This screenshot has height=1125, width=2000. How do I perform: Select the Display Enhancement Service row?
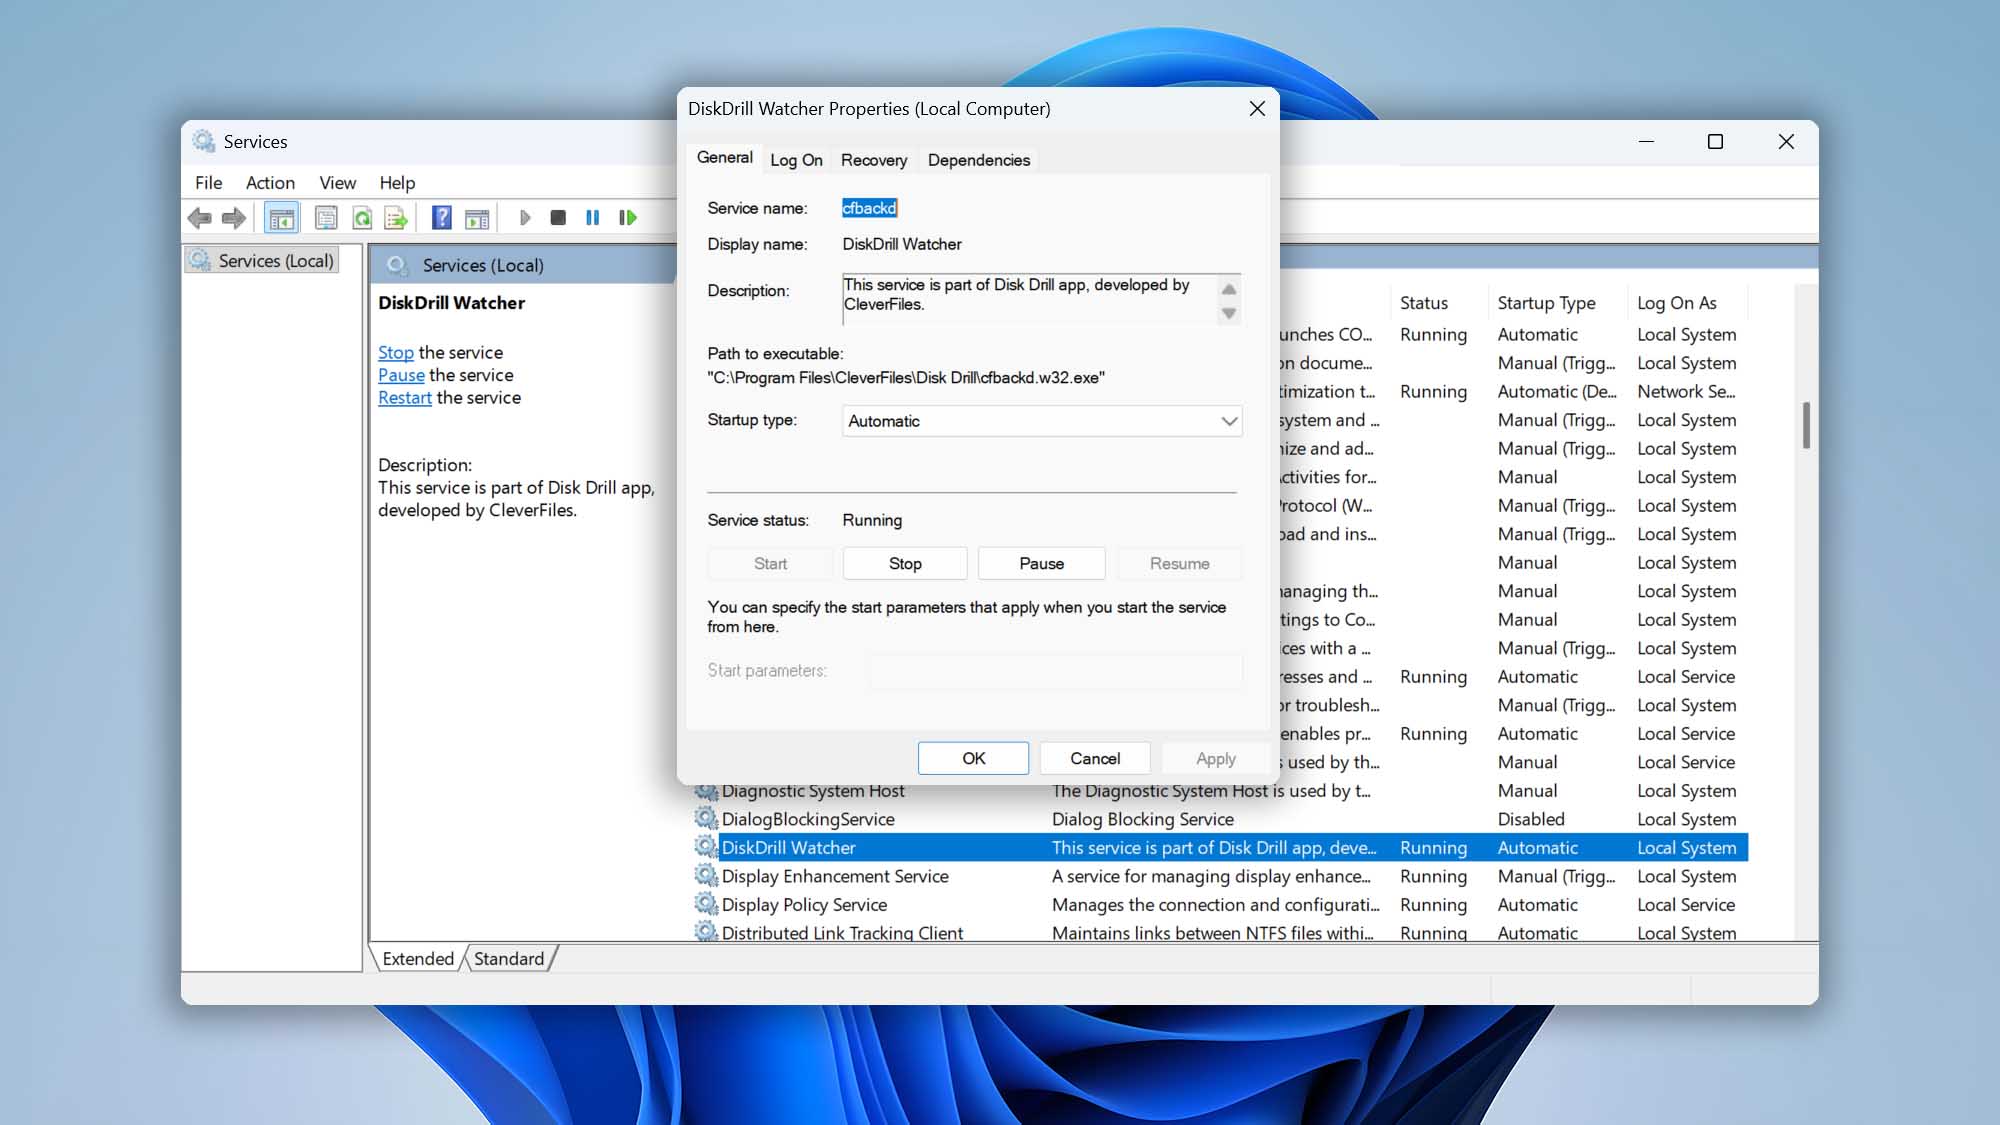[1219, 875]
